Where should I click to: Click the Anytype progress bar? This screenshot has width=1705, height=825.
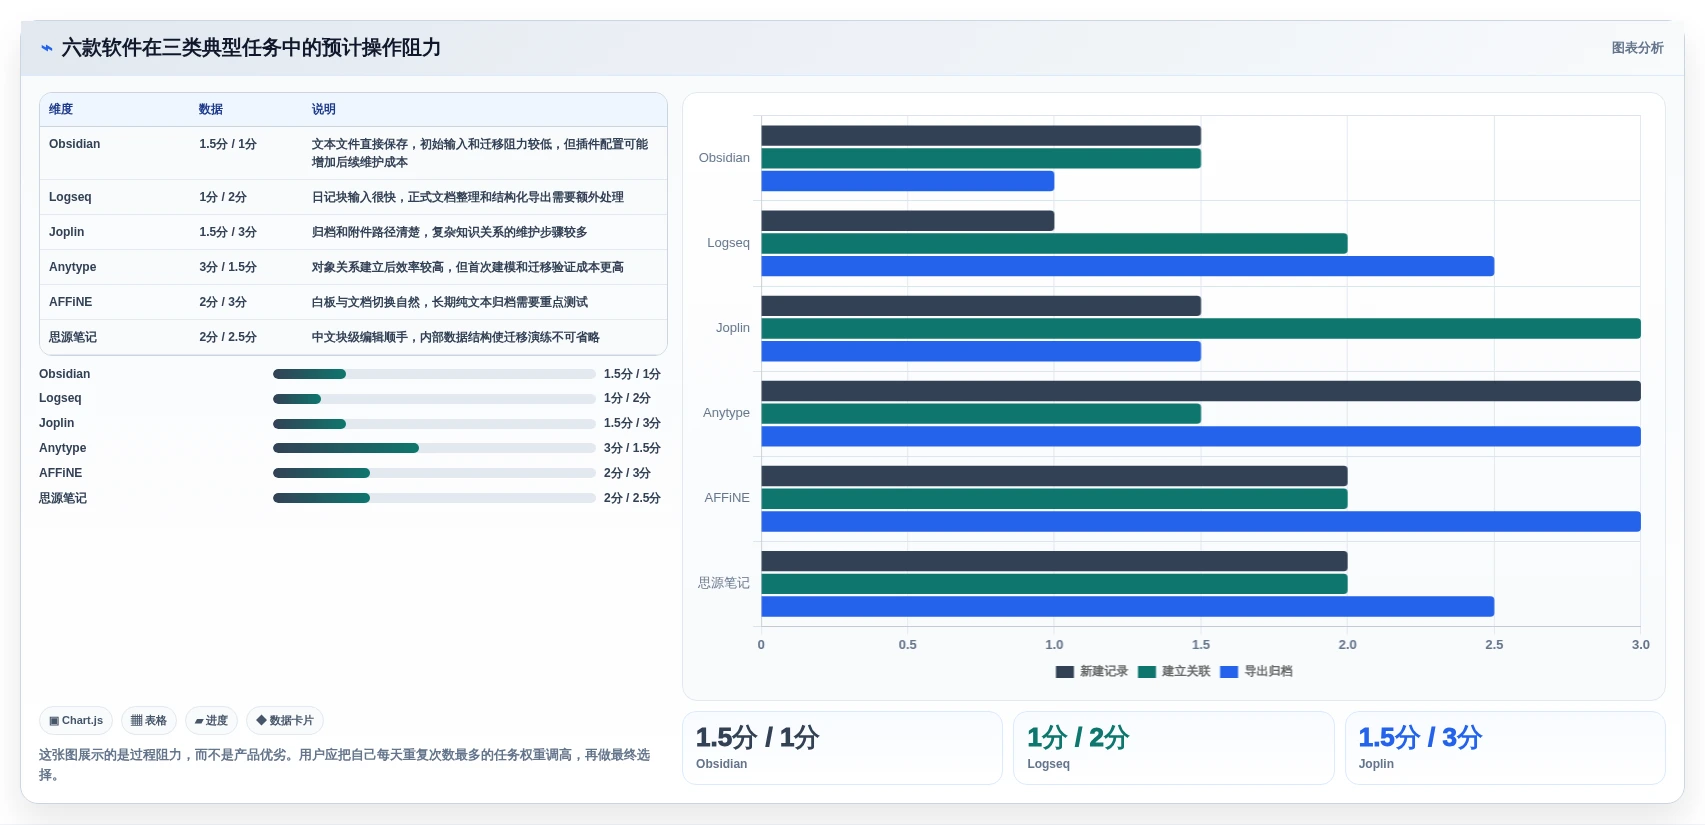[x=434, y=448]
